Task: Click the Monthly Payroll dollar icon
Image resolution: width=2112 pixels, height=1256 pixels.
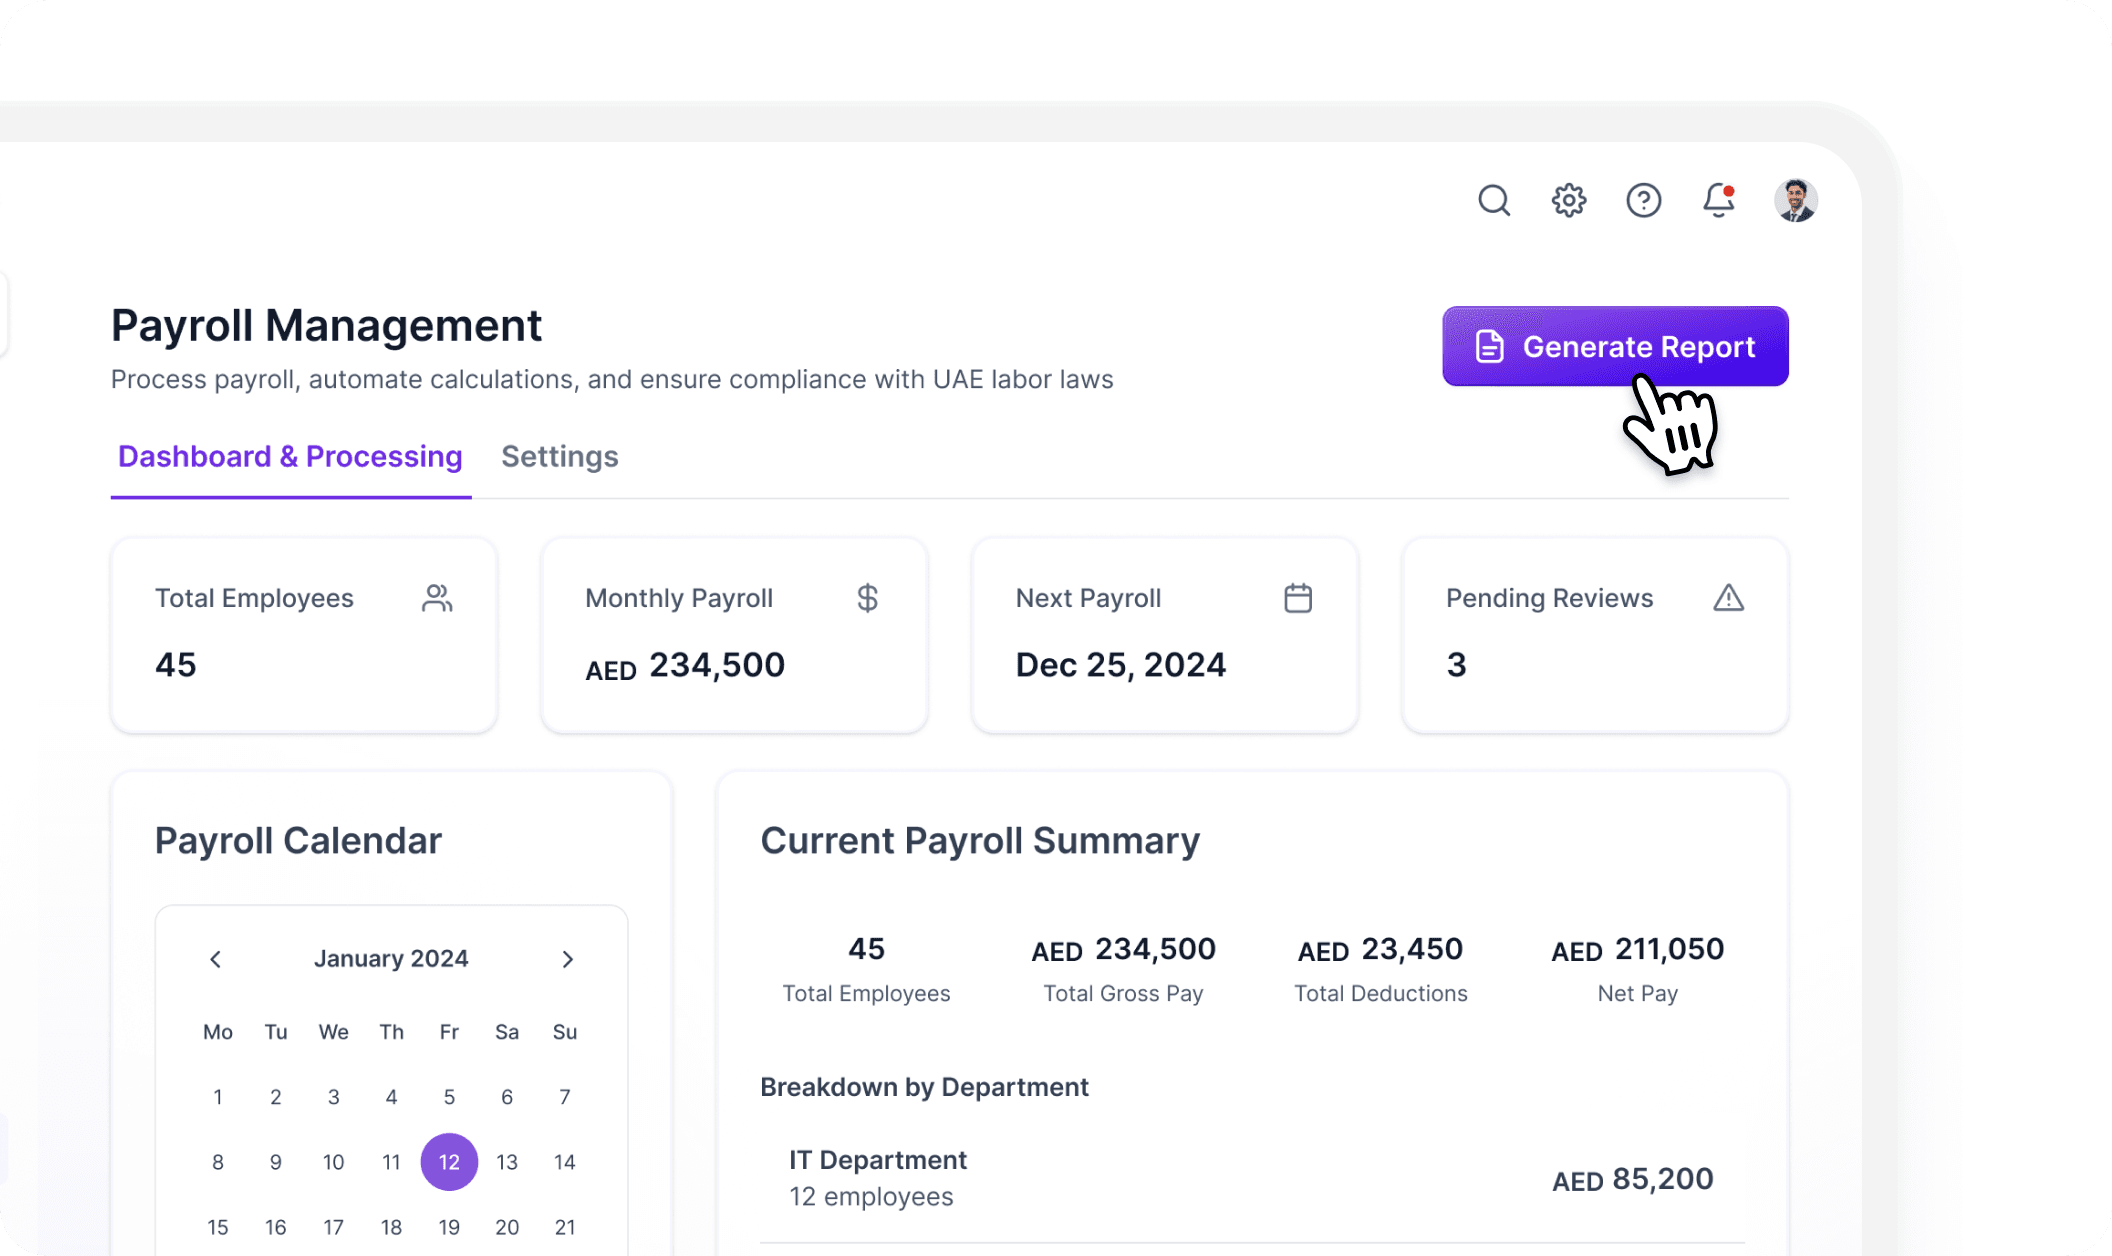Action: [867, 598]
